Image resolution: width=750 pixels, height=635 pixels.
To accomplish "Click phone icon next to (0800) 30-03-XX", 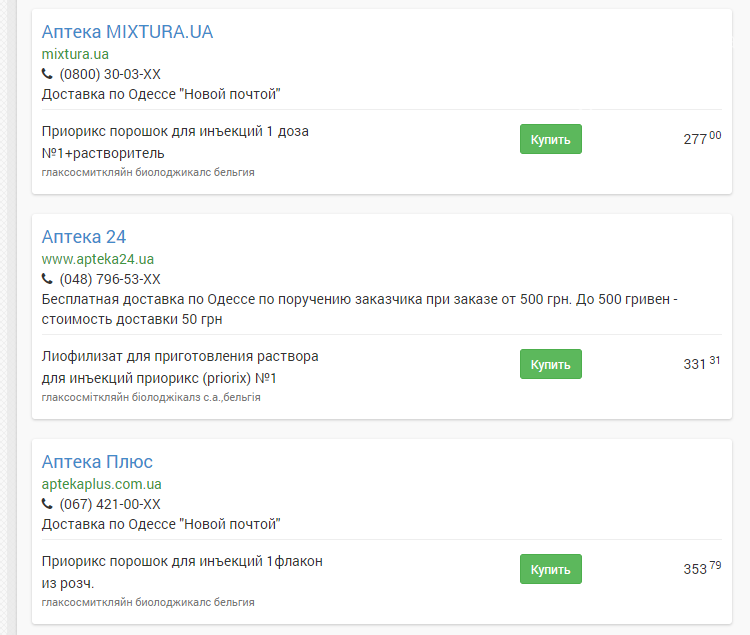I will click(x=47, y=74).
